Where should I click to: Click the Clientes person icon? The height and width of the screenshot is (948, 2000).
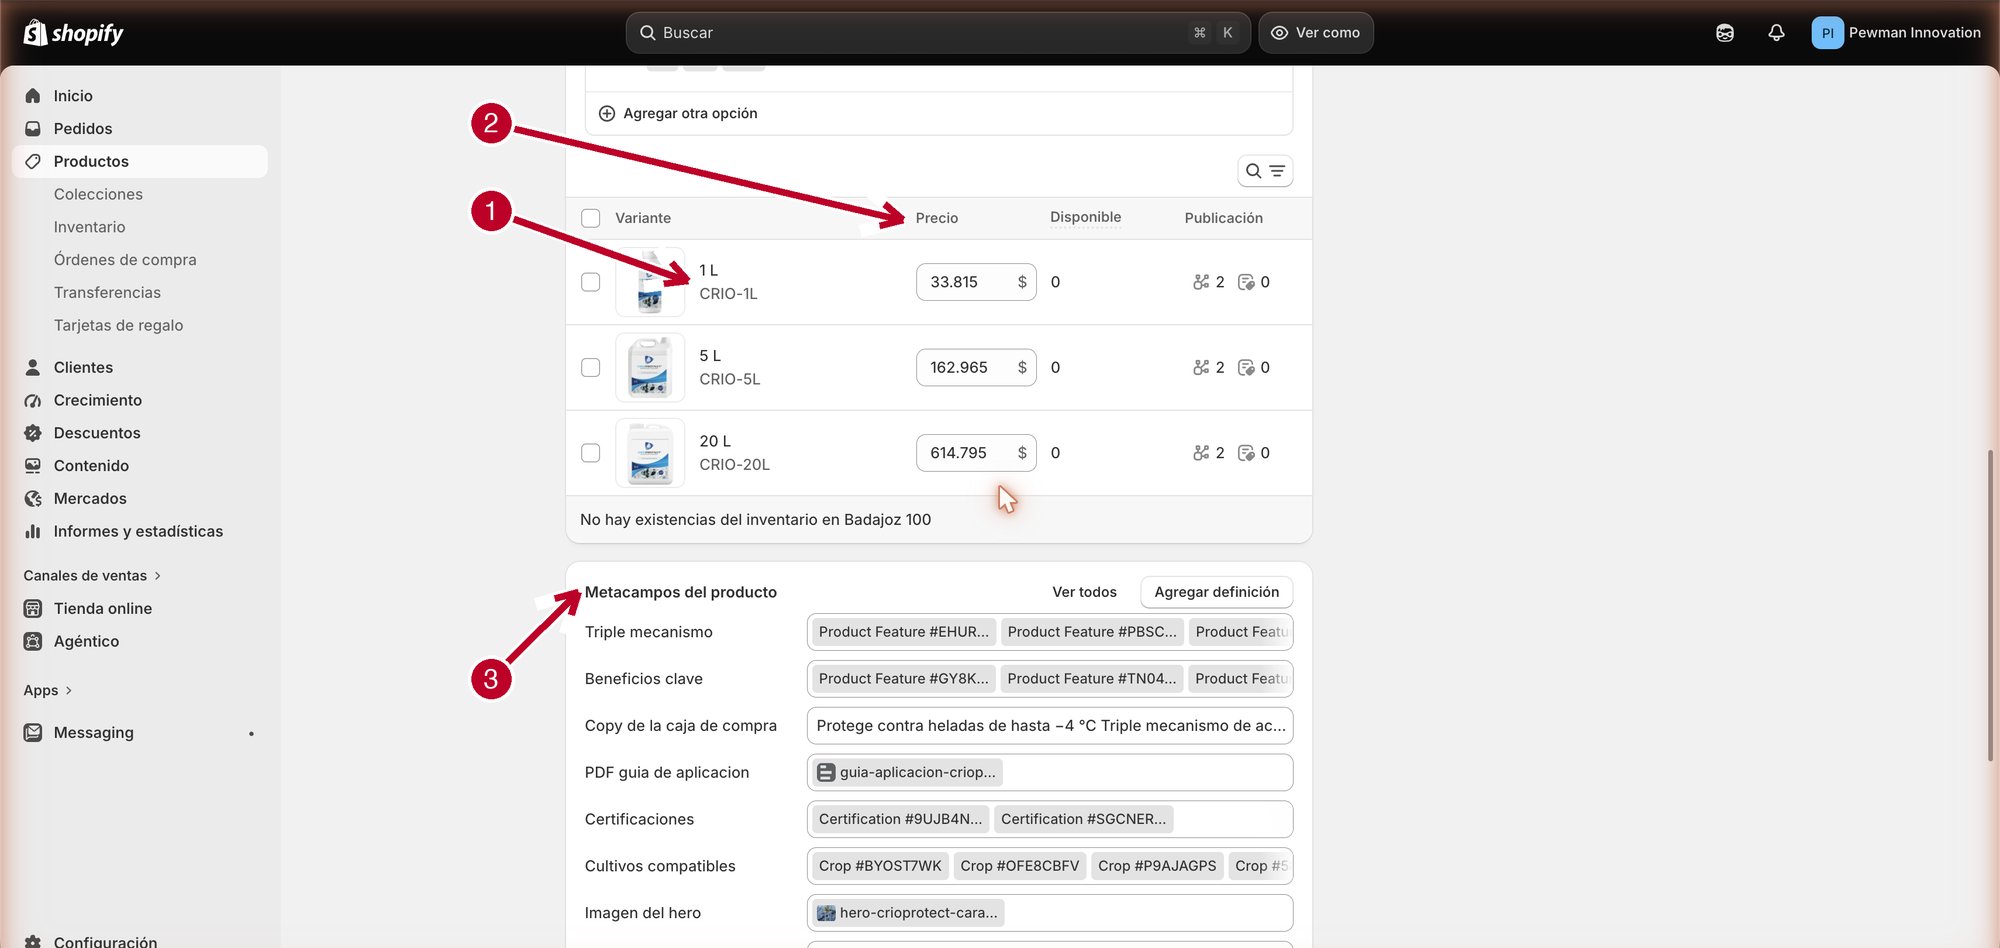click(33, 367)
